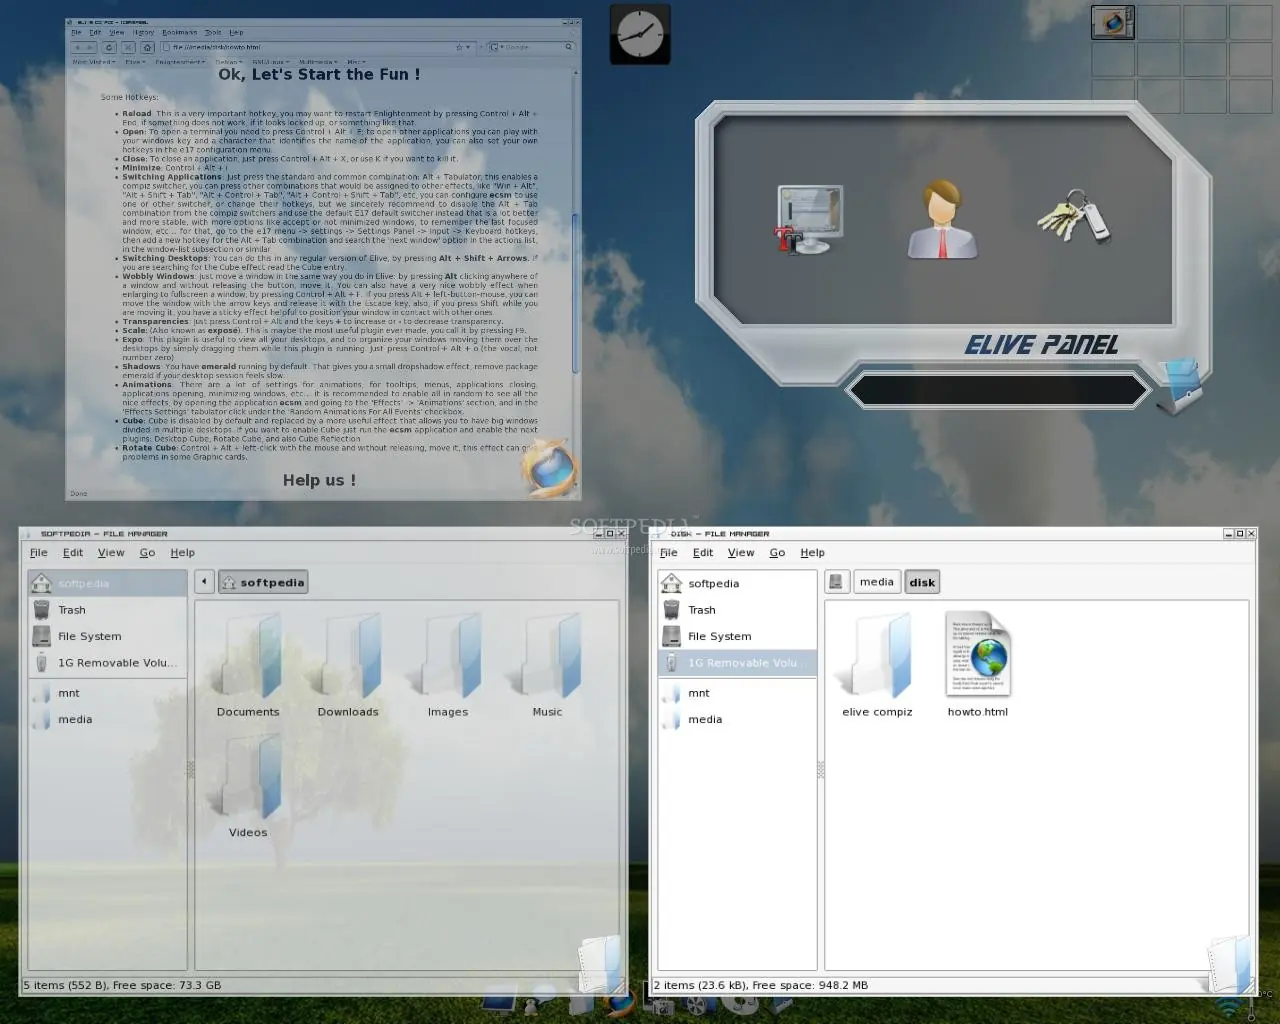Open the History menu in the browser
Viewport: 1280px width, 1024px height.
143,32
